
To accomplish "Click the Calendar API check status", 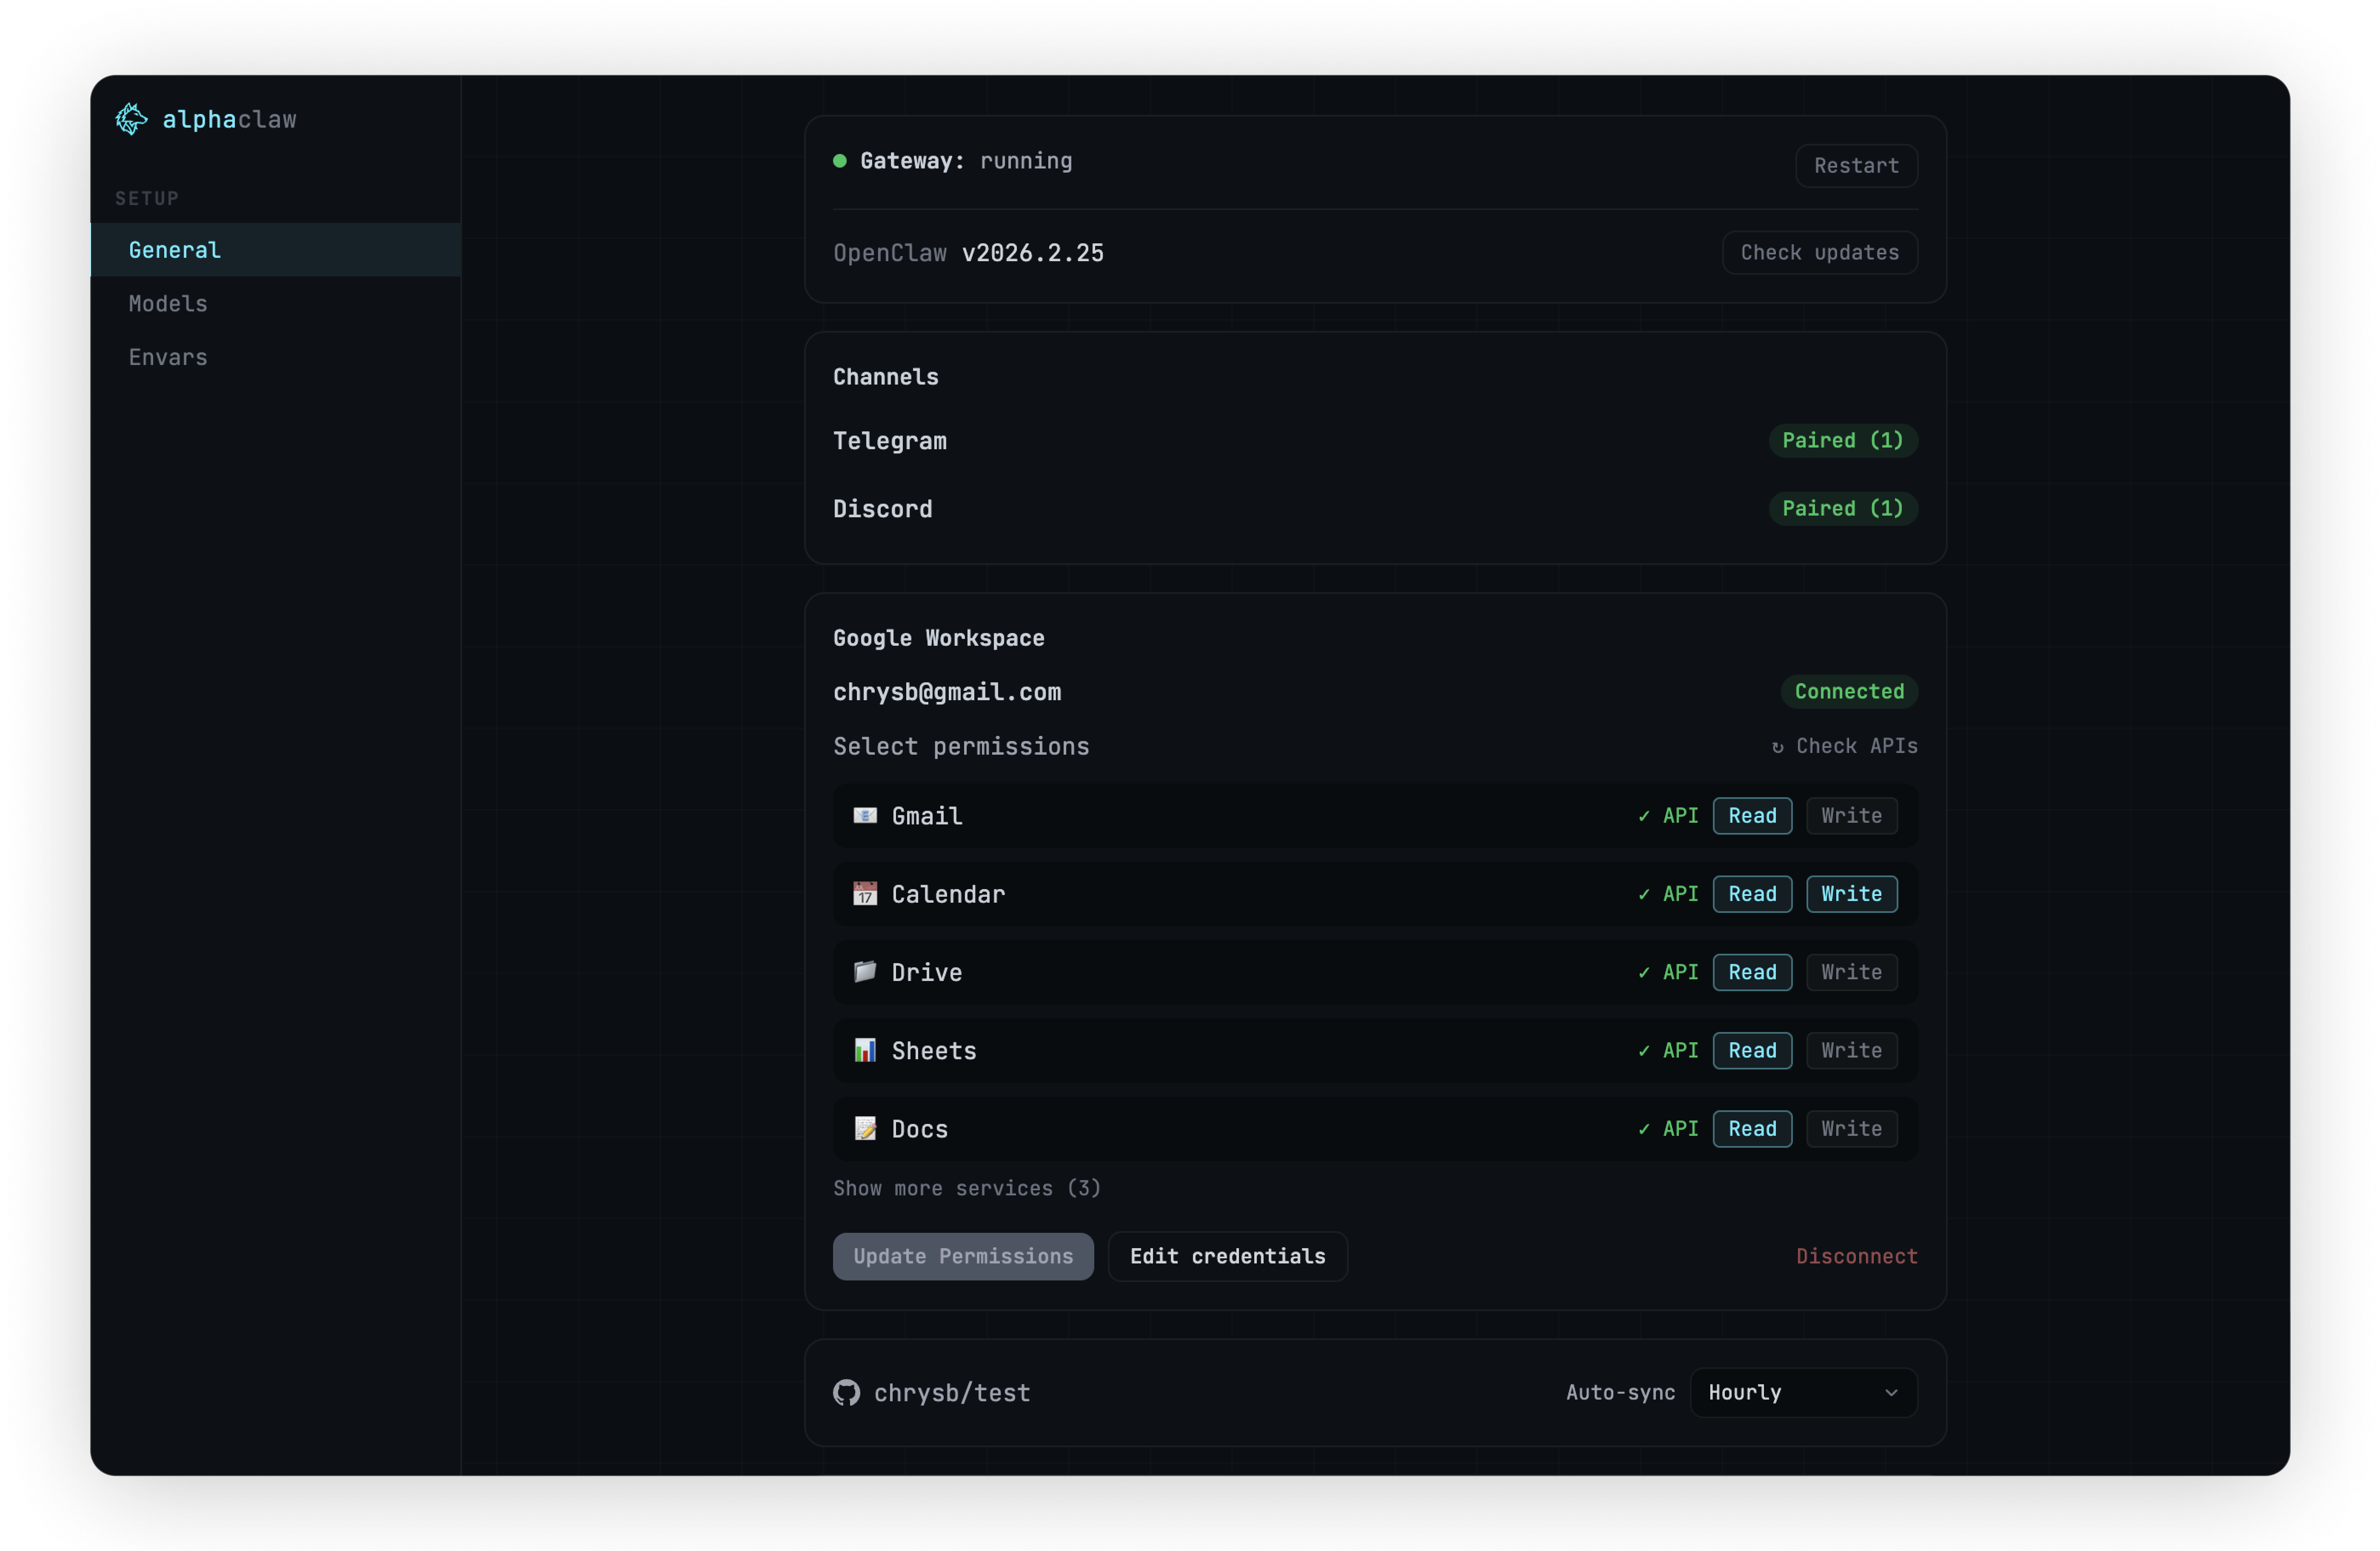I will 1668,894.
